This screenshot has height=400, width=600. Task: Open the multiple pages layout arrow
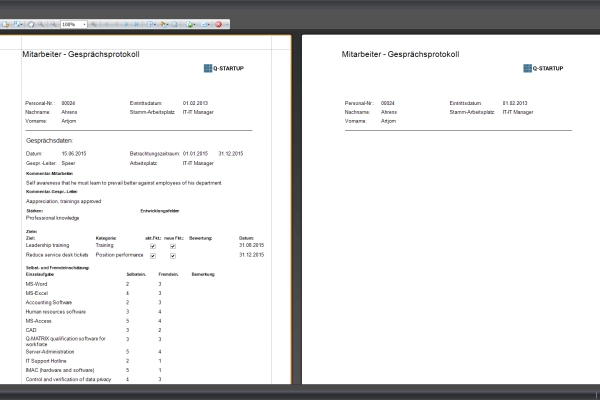coord(155,24)
